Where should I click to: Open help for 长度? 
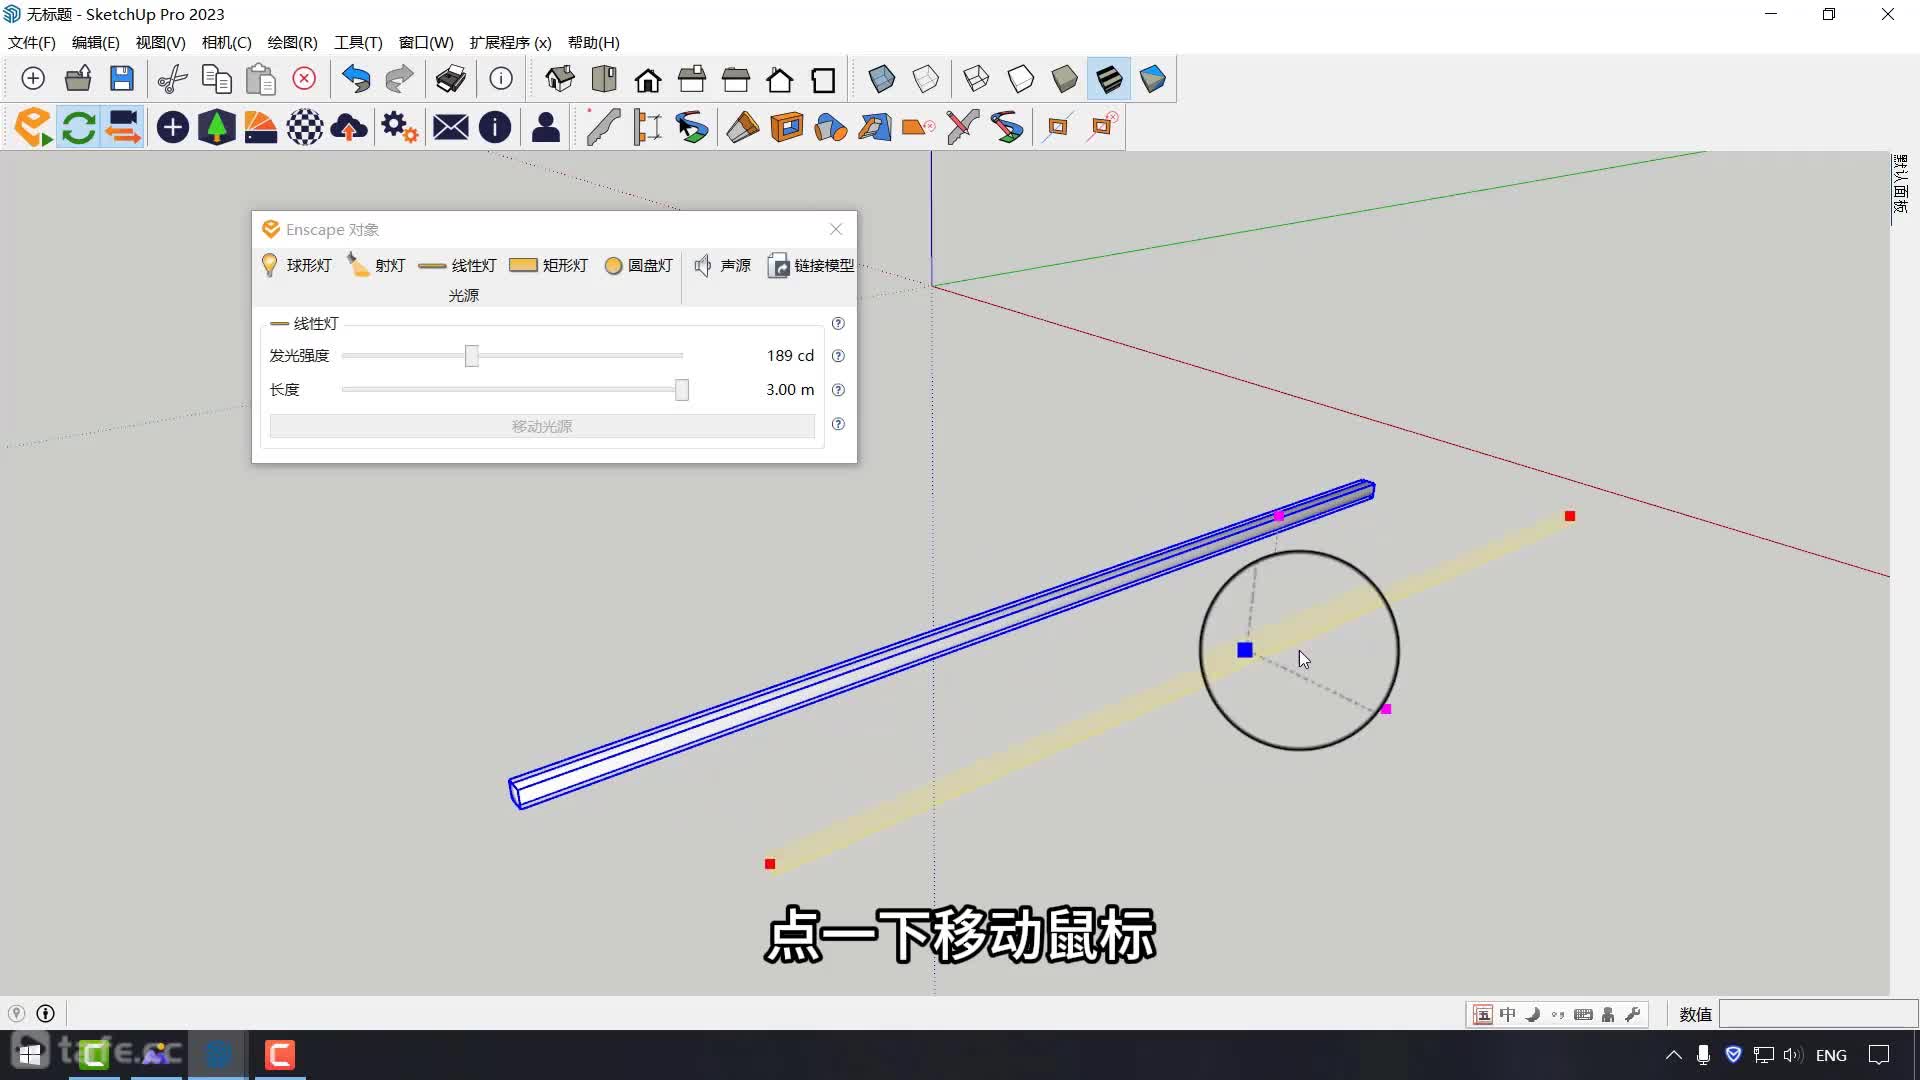pos(838,390)
